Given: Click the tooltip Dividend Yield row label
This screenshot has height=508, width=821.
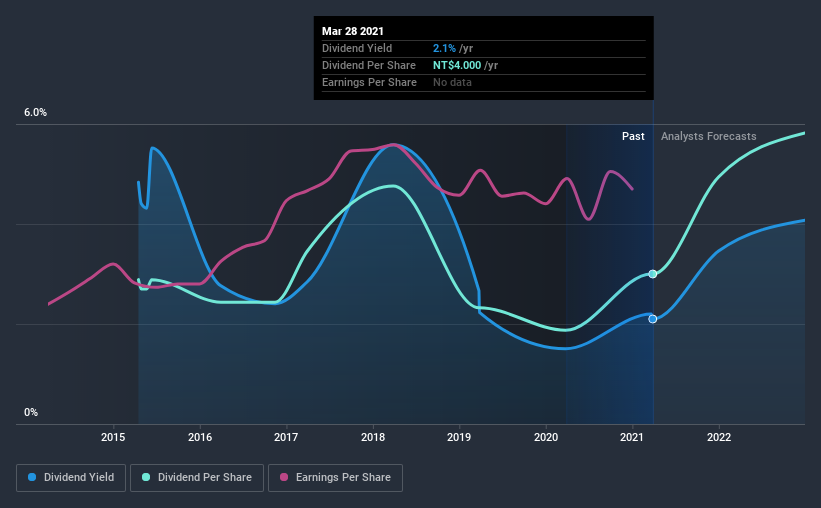Looking at the screenshot, I should pyautogui.click(x=357, y=48).
